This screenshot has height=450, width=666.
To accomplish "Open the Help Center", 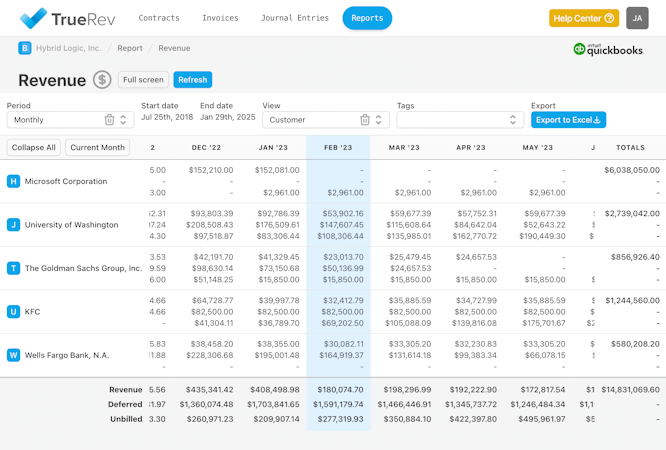I will pos(584,18).
